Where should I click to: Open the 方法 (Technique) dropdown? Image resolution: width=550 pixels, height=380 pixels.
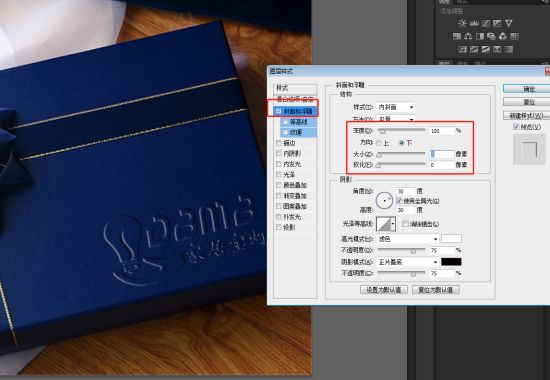pos(396,119)
